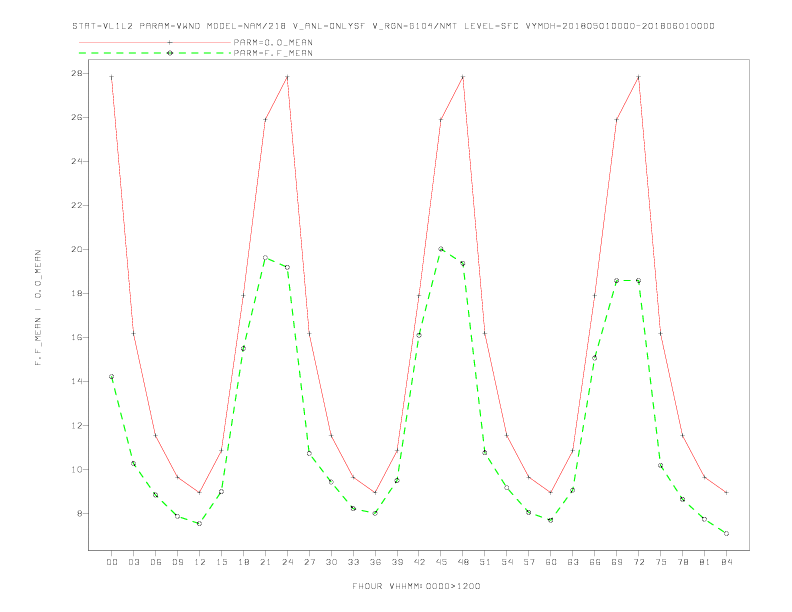Click the x-axis tick label 06
The image size is (792, 612).
coord(156,562)
